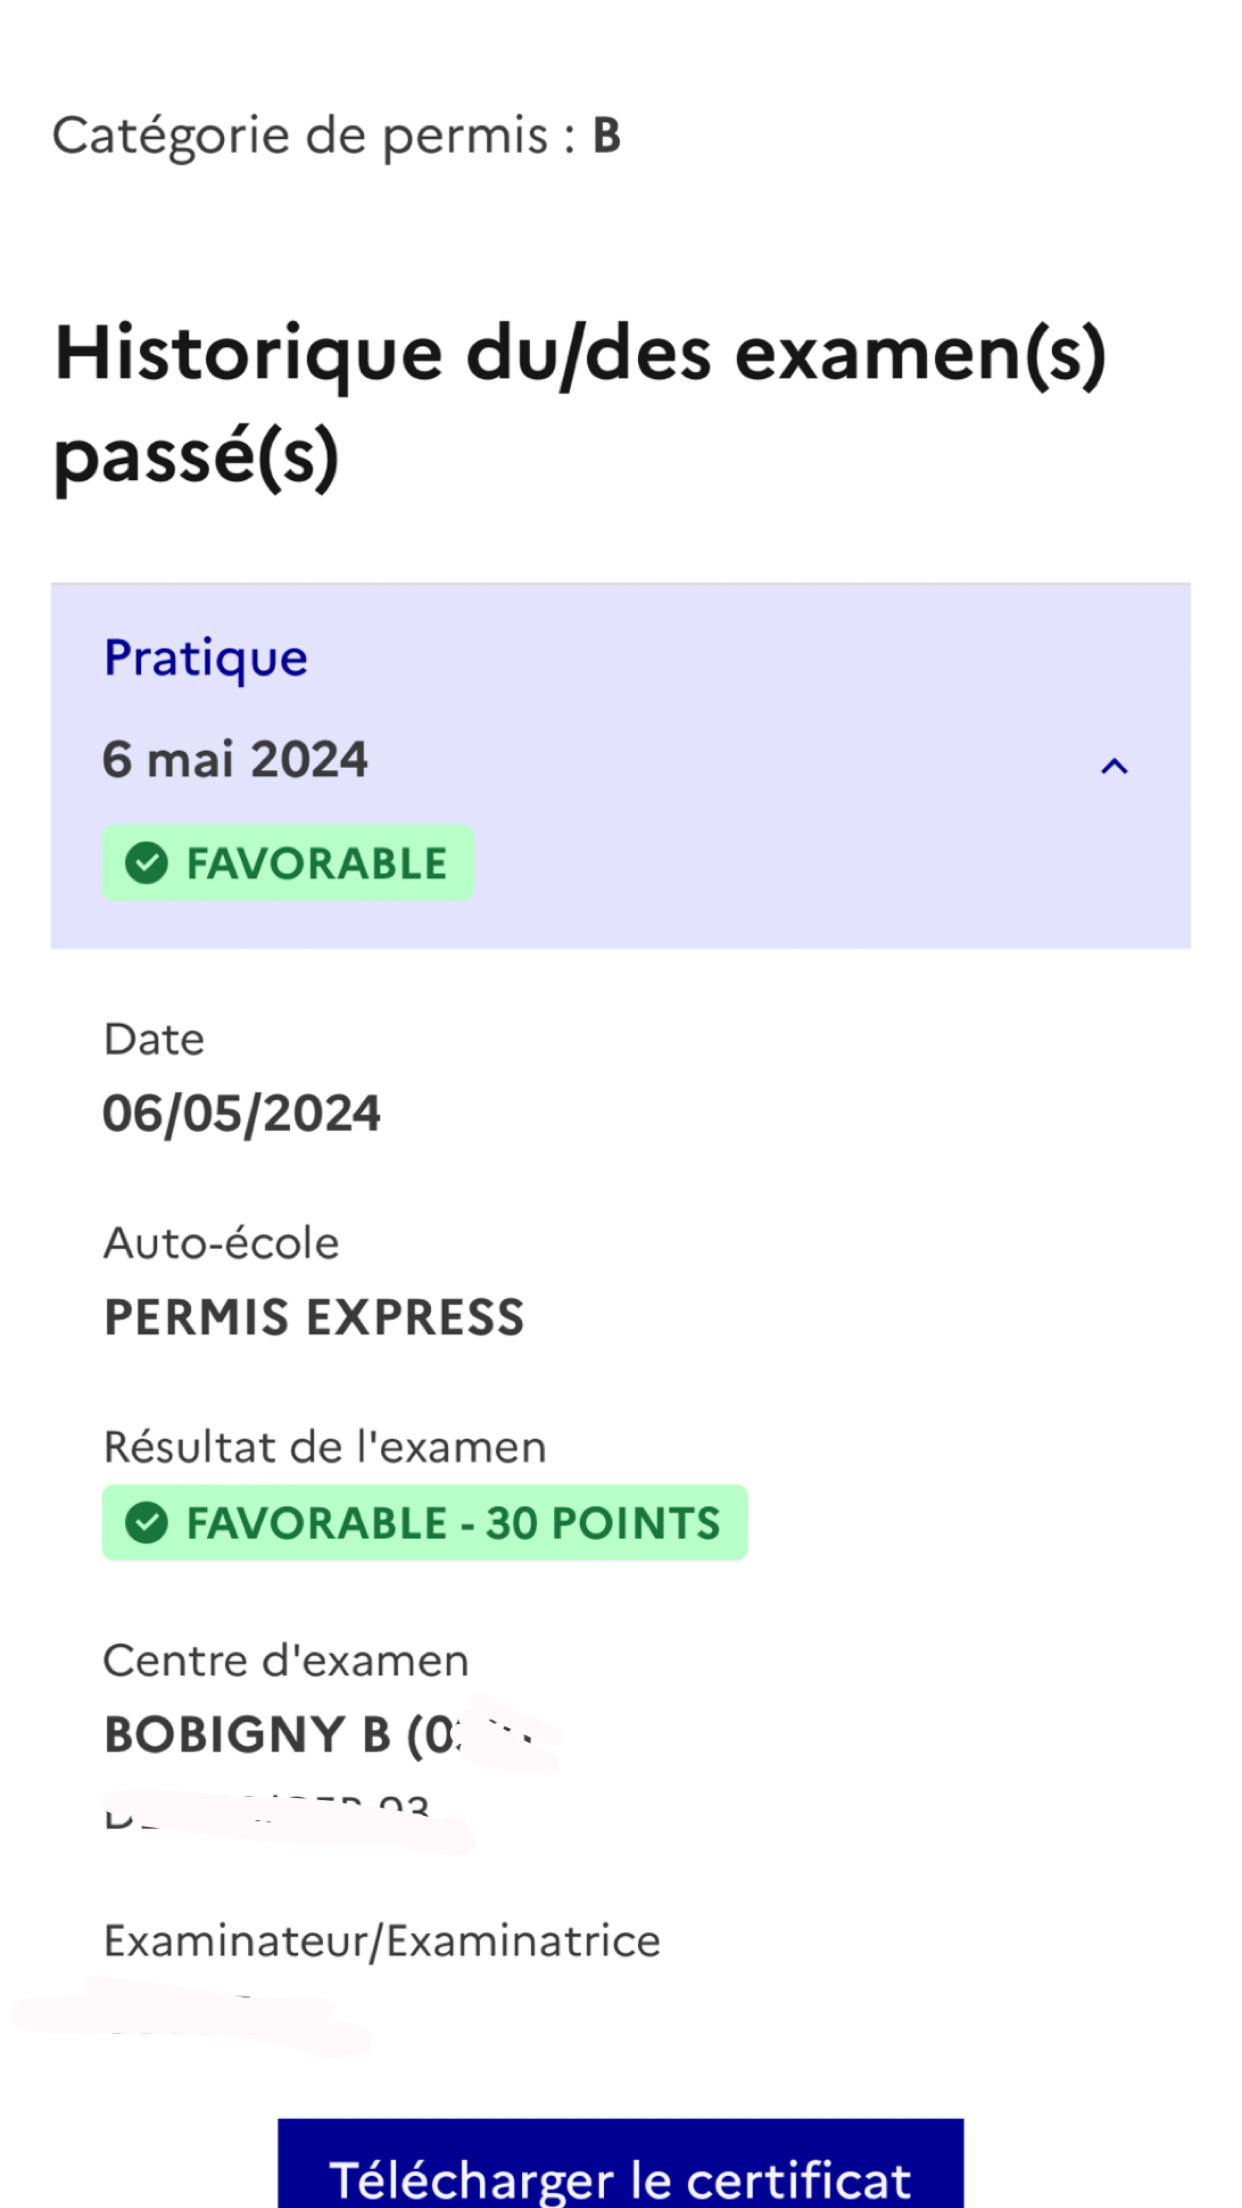Click the PERMIS EXPRESS auto-école name
The width and height of the screenshot is (1242, 2208).
click(x=314, y=1317)
